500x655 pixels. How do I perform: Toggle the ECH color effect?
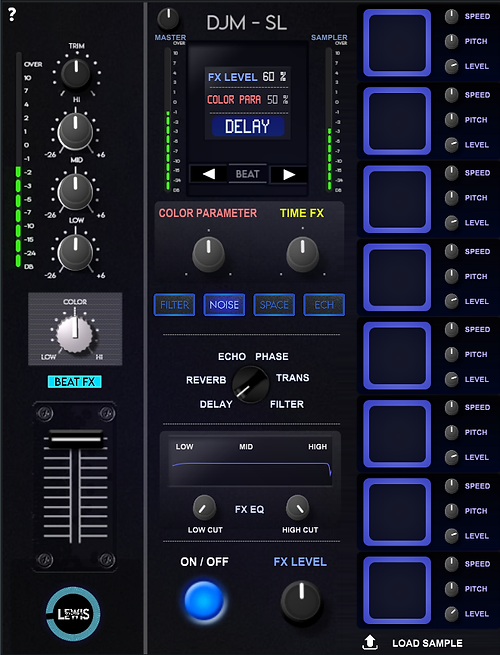[x=324, y=305]
